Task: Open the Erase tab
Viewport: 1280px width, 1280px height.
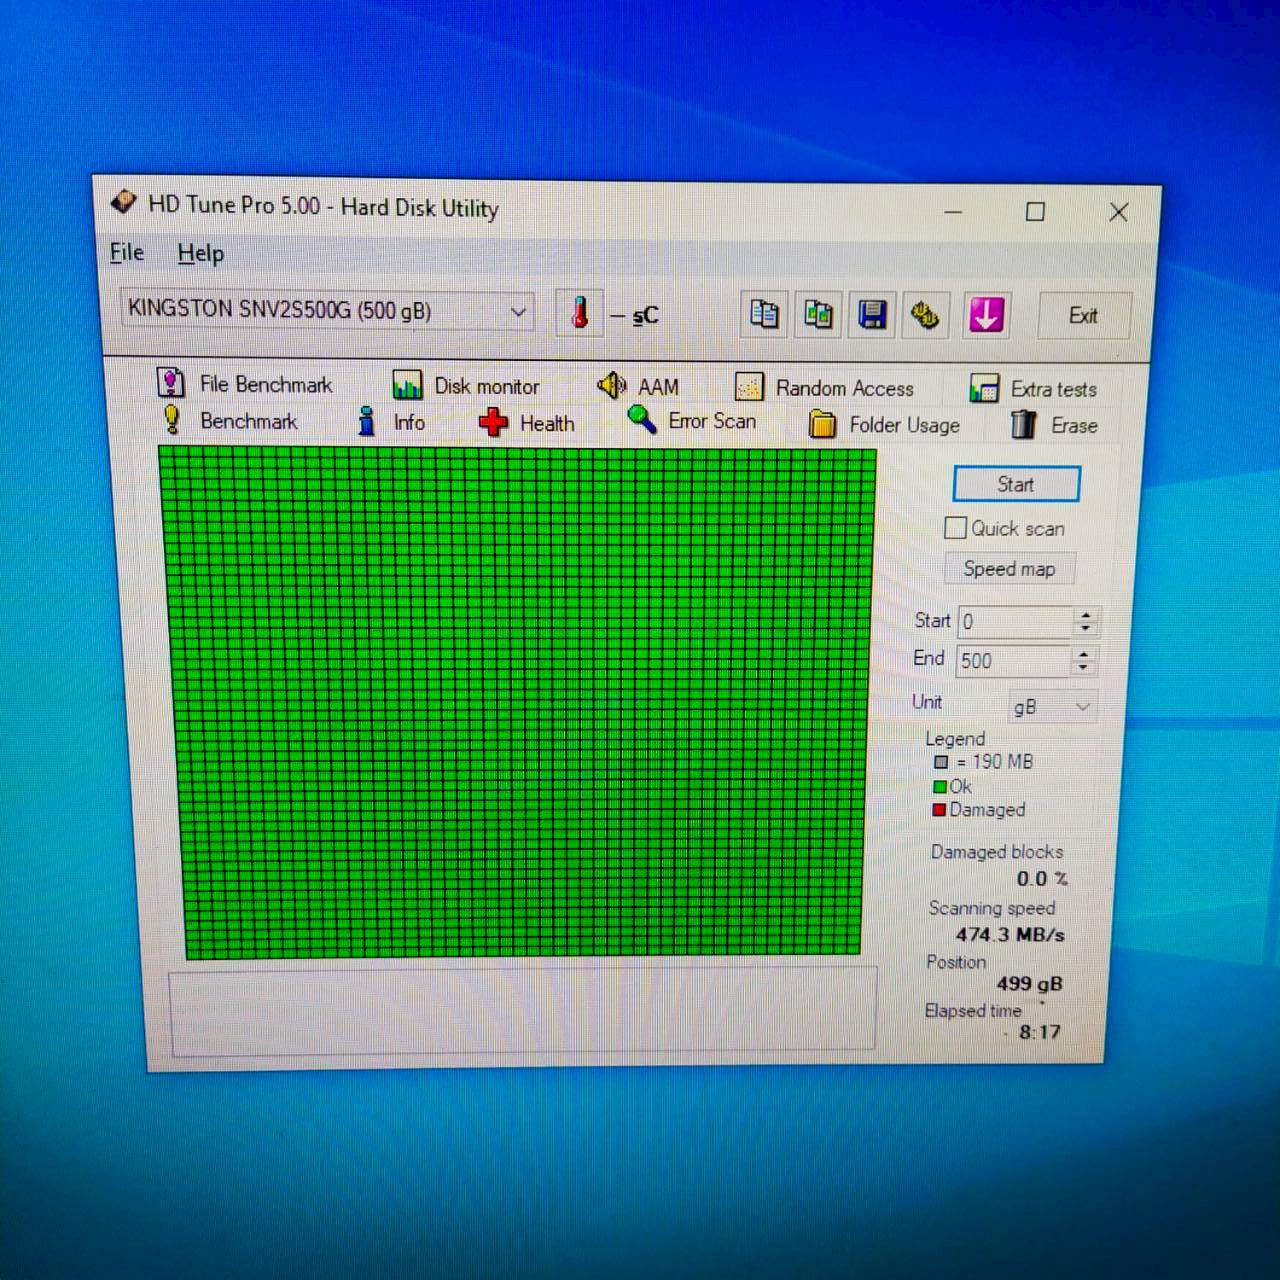Action: pos(1055,426)
